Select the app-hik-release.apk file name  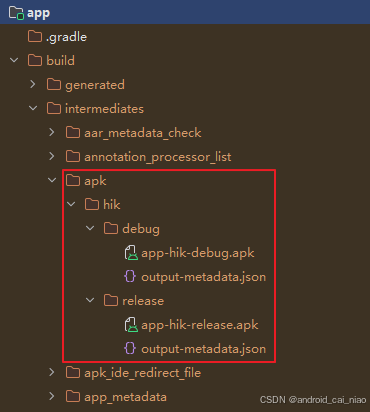click(200, 325)
